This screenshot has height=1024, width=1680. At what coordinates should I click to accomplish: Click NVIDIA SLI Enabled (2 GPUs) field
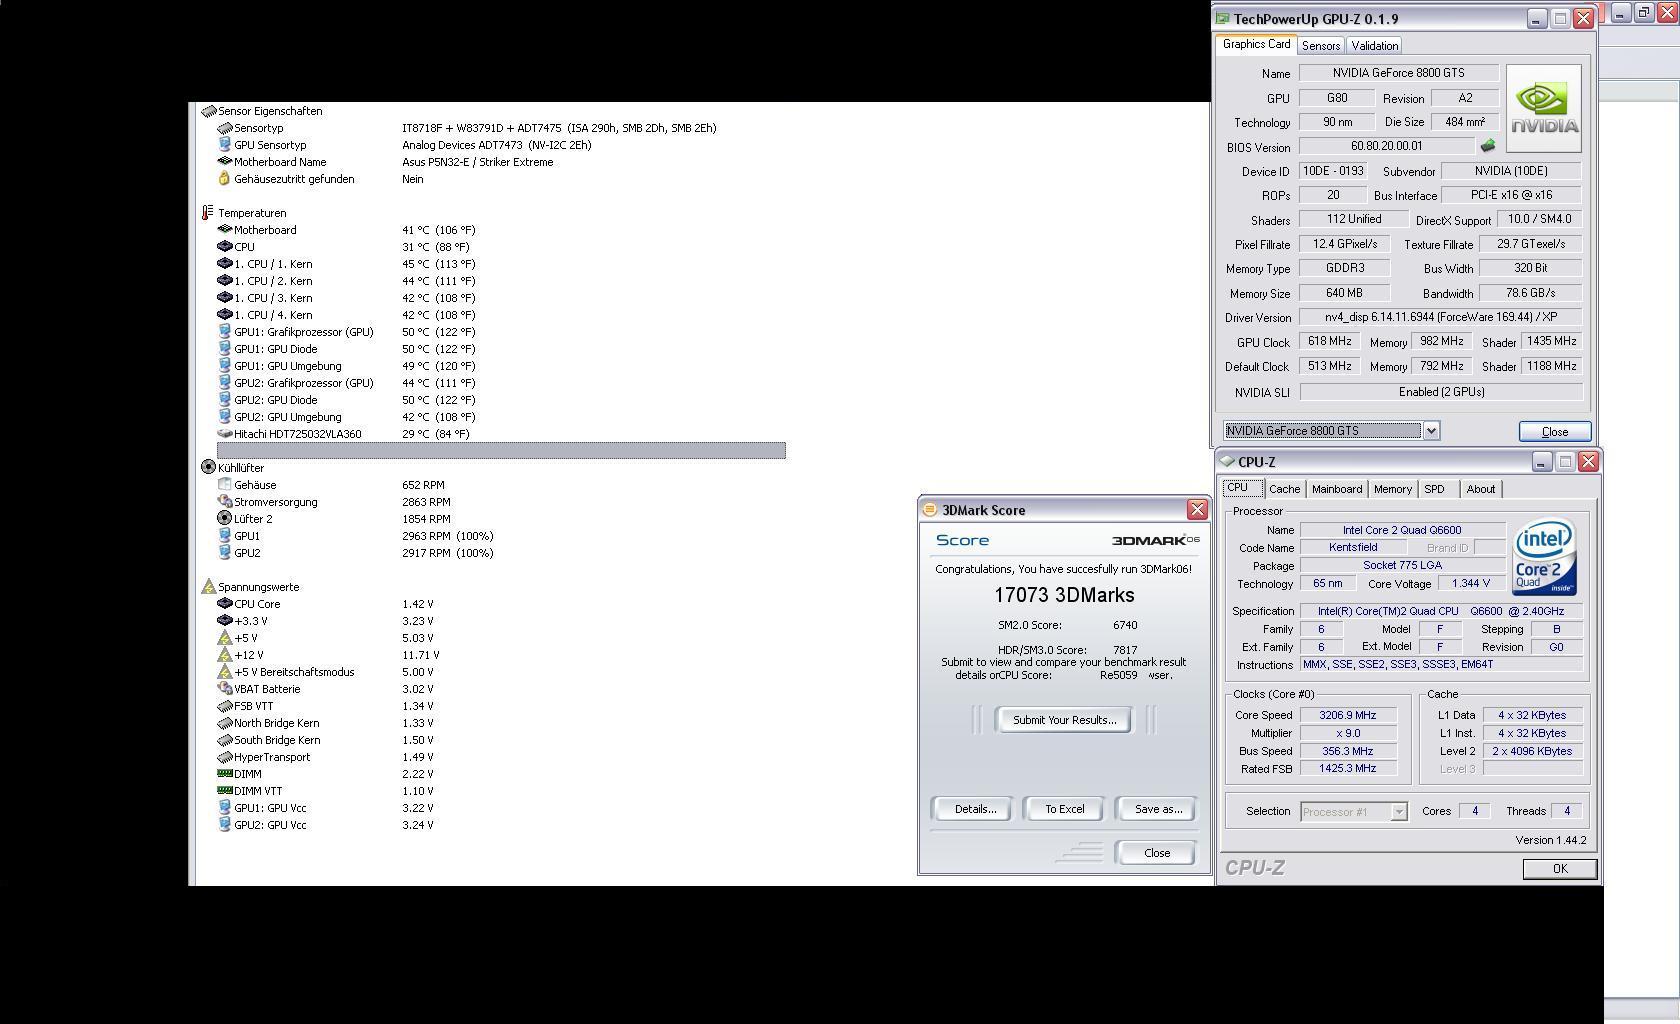[x=1440, y=392]
